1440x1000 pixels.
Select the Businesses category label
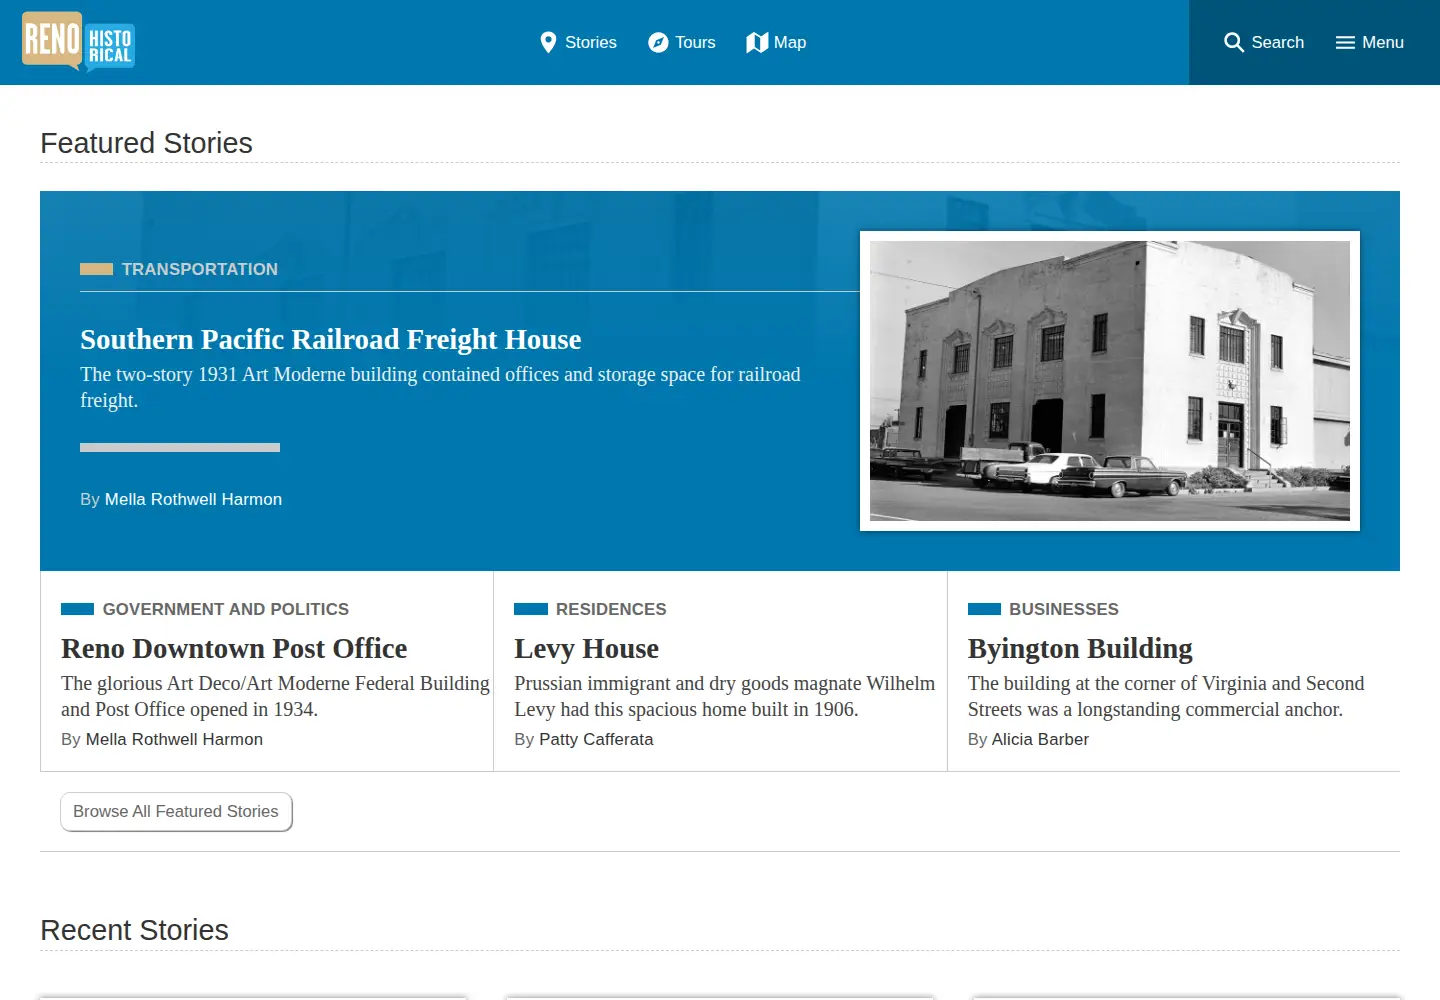(x=1064, y=609)
